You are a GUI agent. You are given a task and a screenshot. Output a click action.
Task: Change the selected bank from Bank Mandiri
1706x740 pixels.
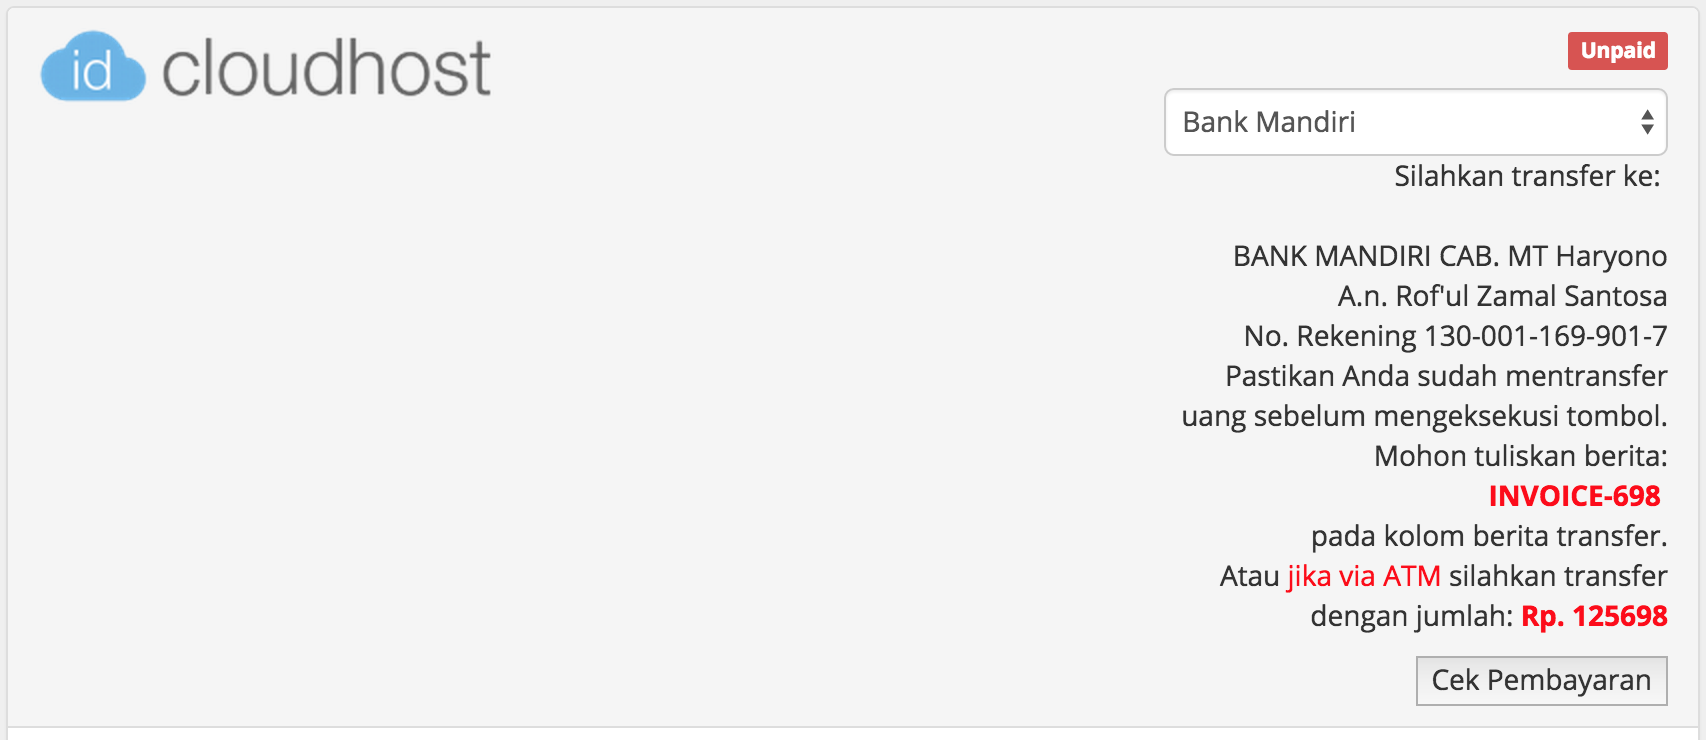[x=1415, y=122]
